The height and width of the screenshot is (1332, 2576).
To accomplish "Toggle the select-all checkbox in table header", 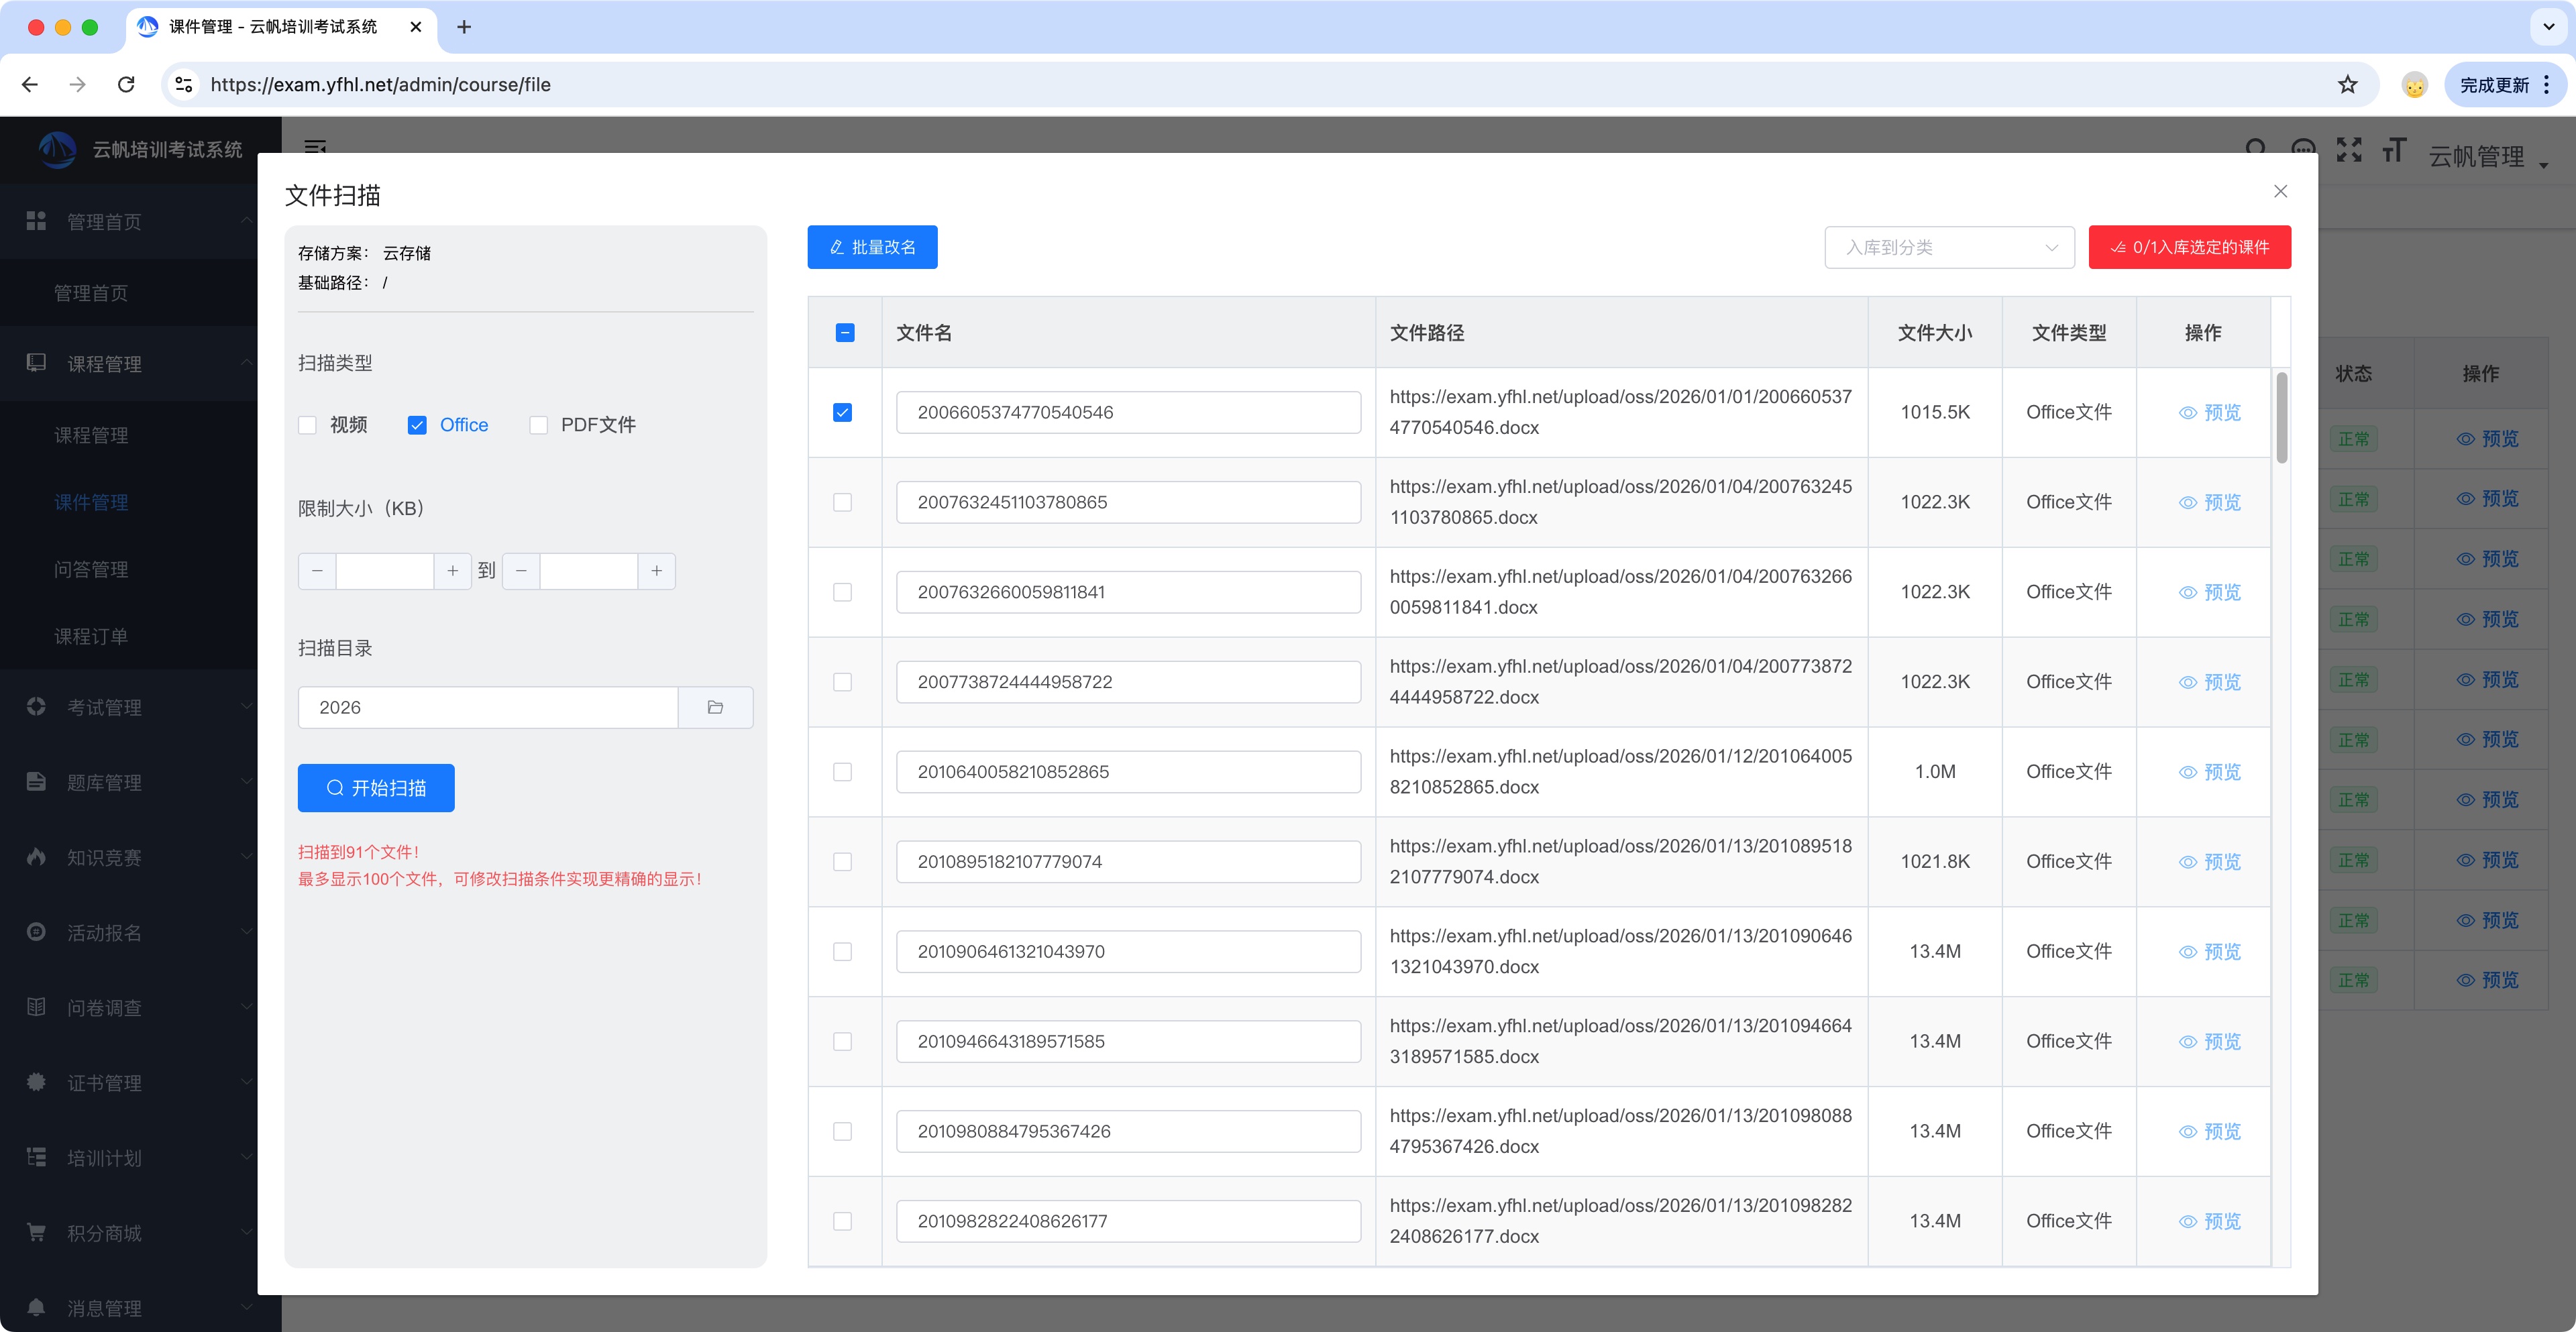I will (x=845, y=333).
